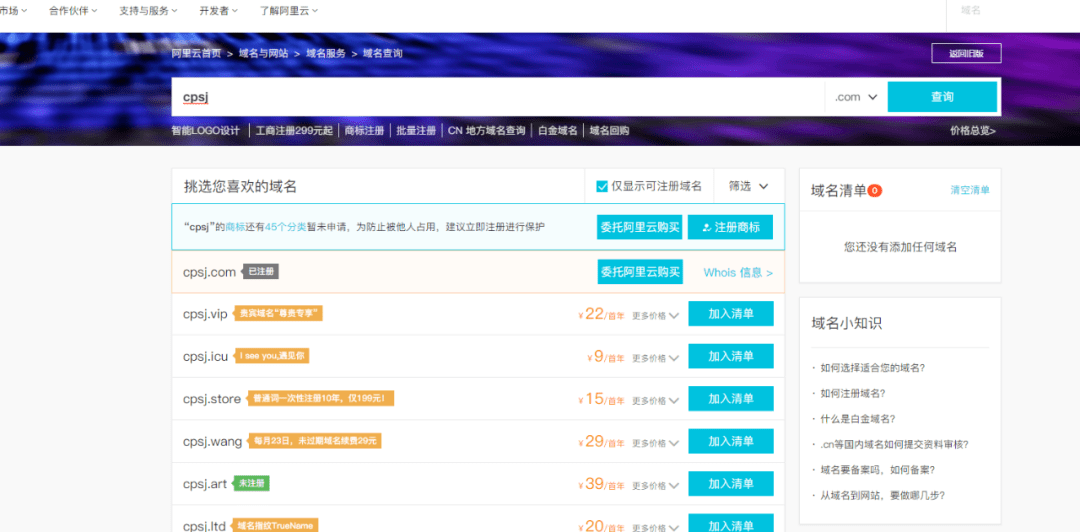
Task: Open 域名服务 breadcrumb link
Action: [x=326, y=53]
